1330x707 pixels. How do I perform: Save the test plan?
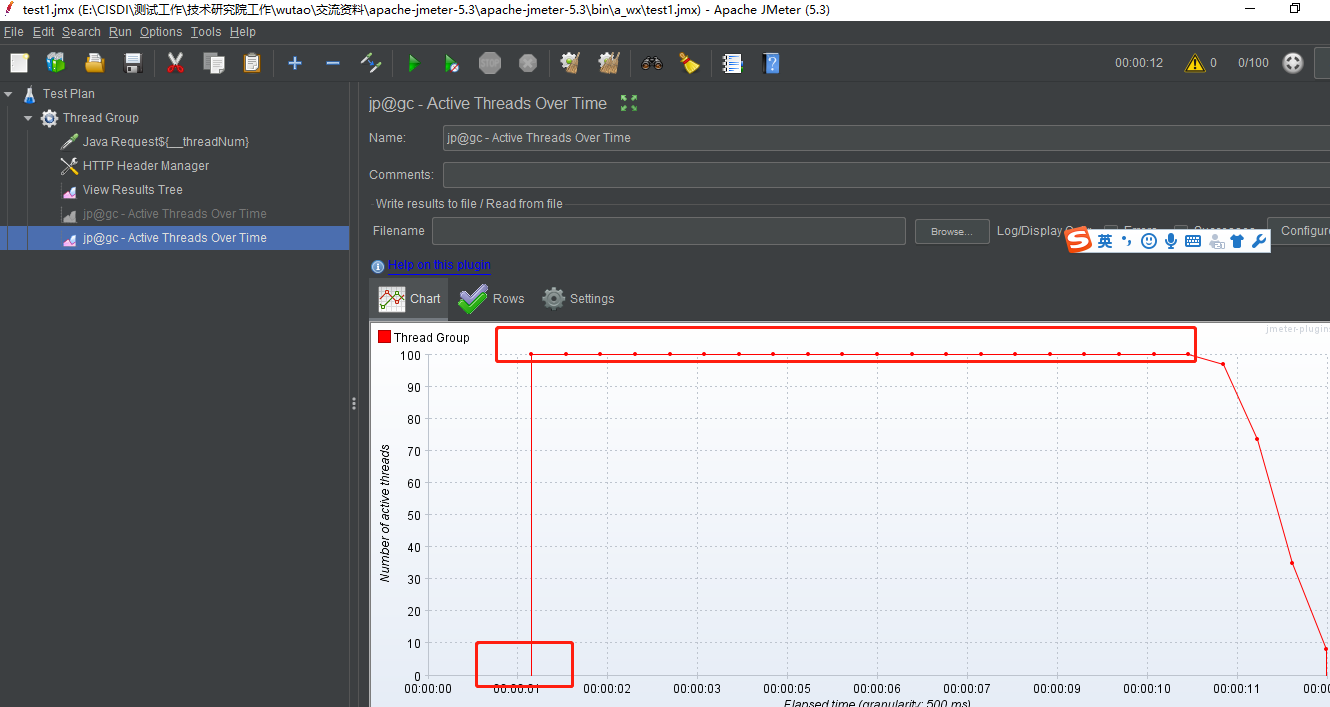(131, 62)
